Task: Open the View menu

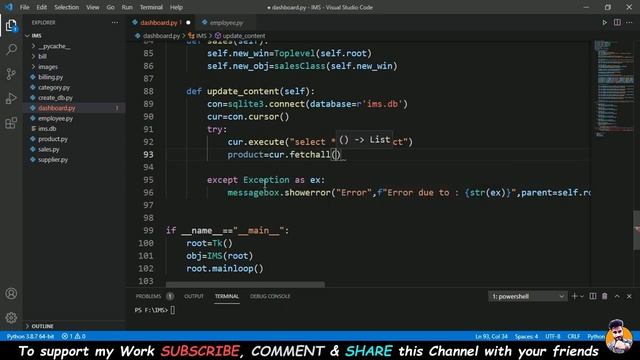Action: pyautogui.click(x=93, y=7)
